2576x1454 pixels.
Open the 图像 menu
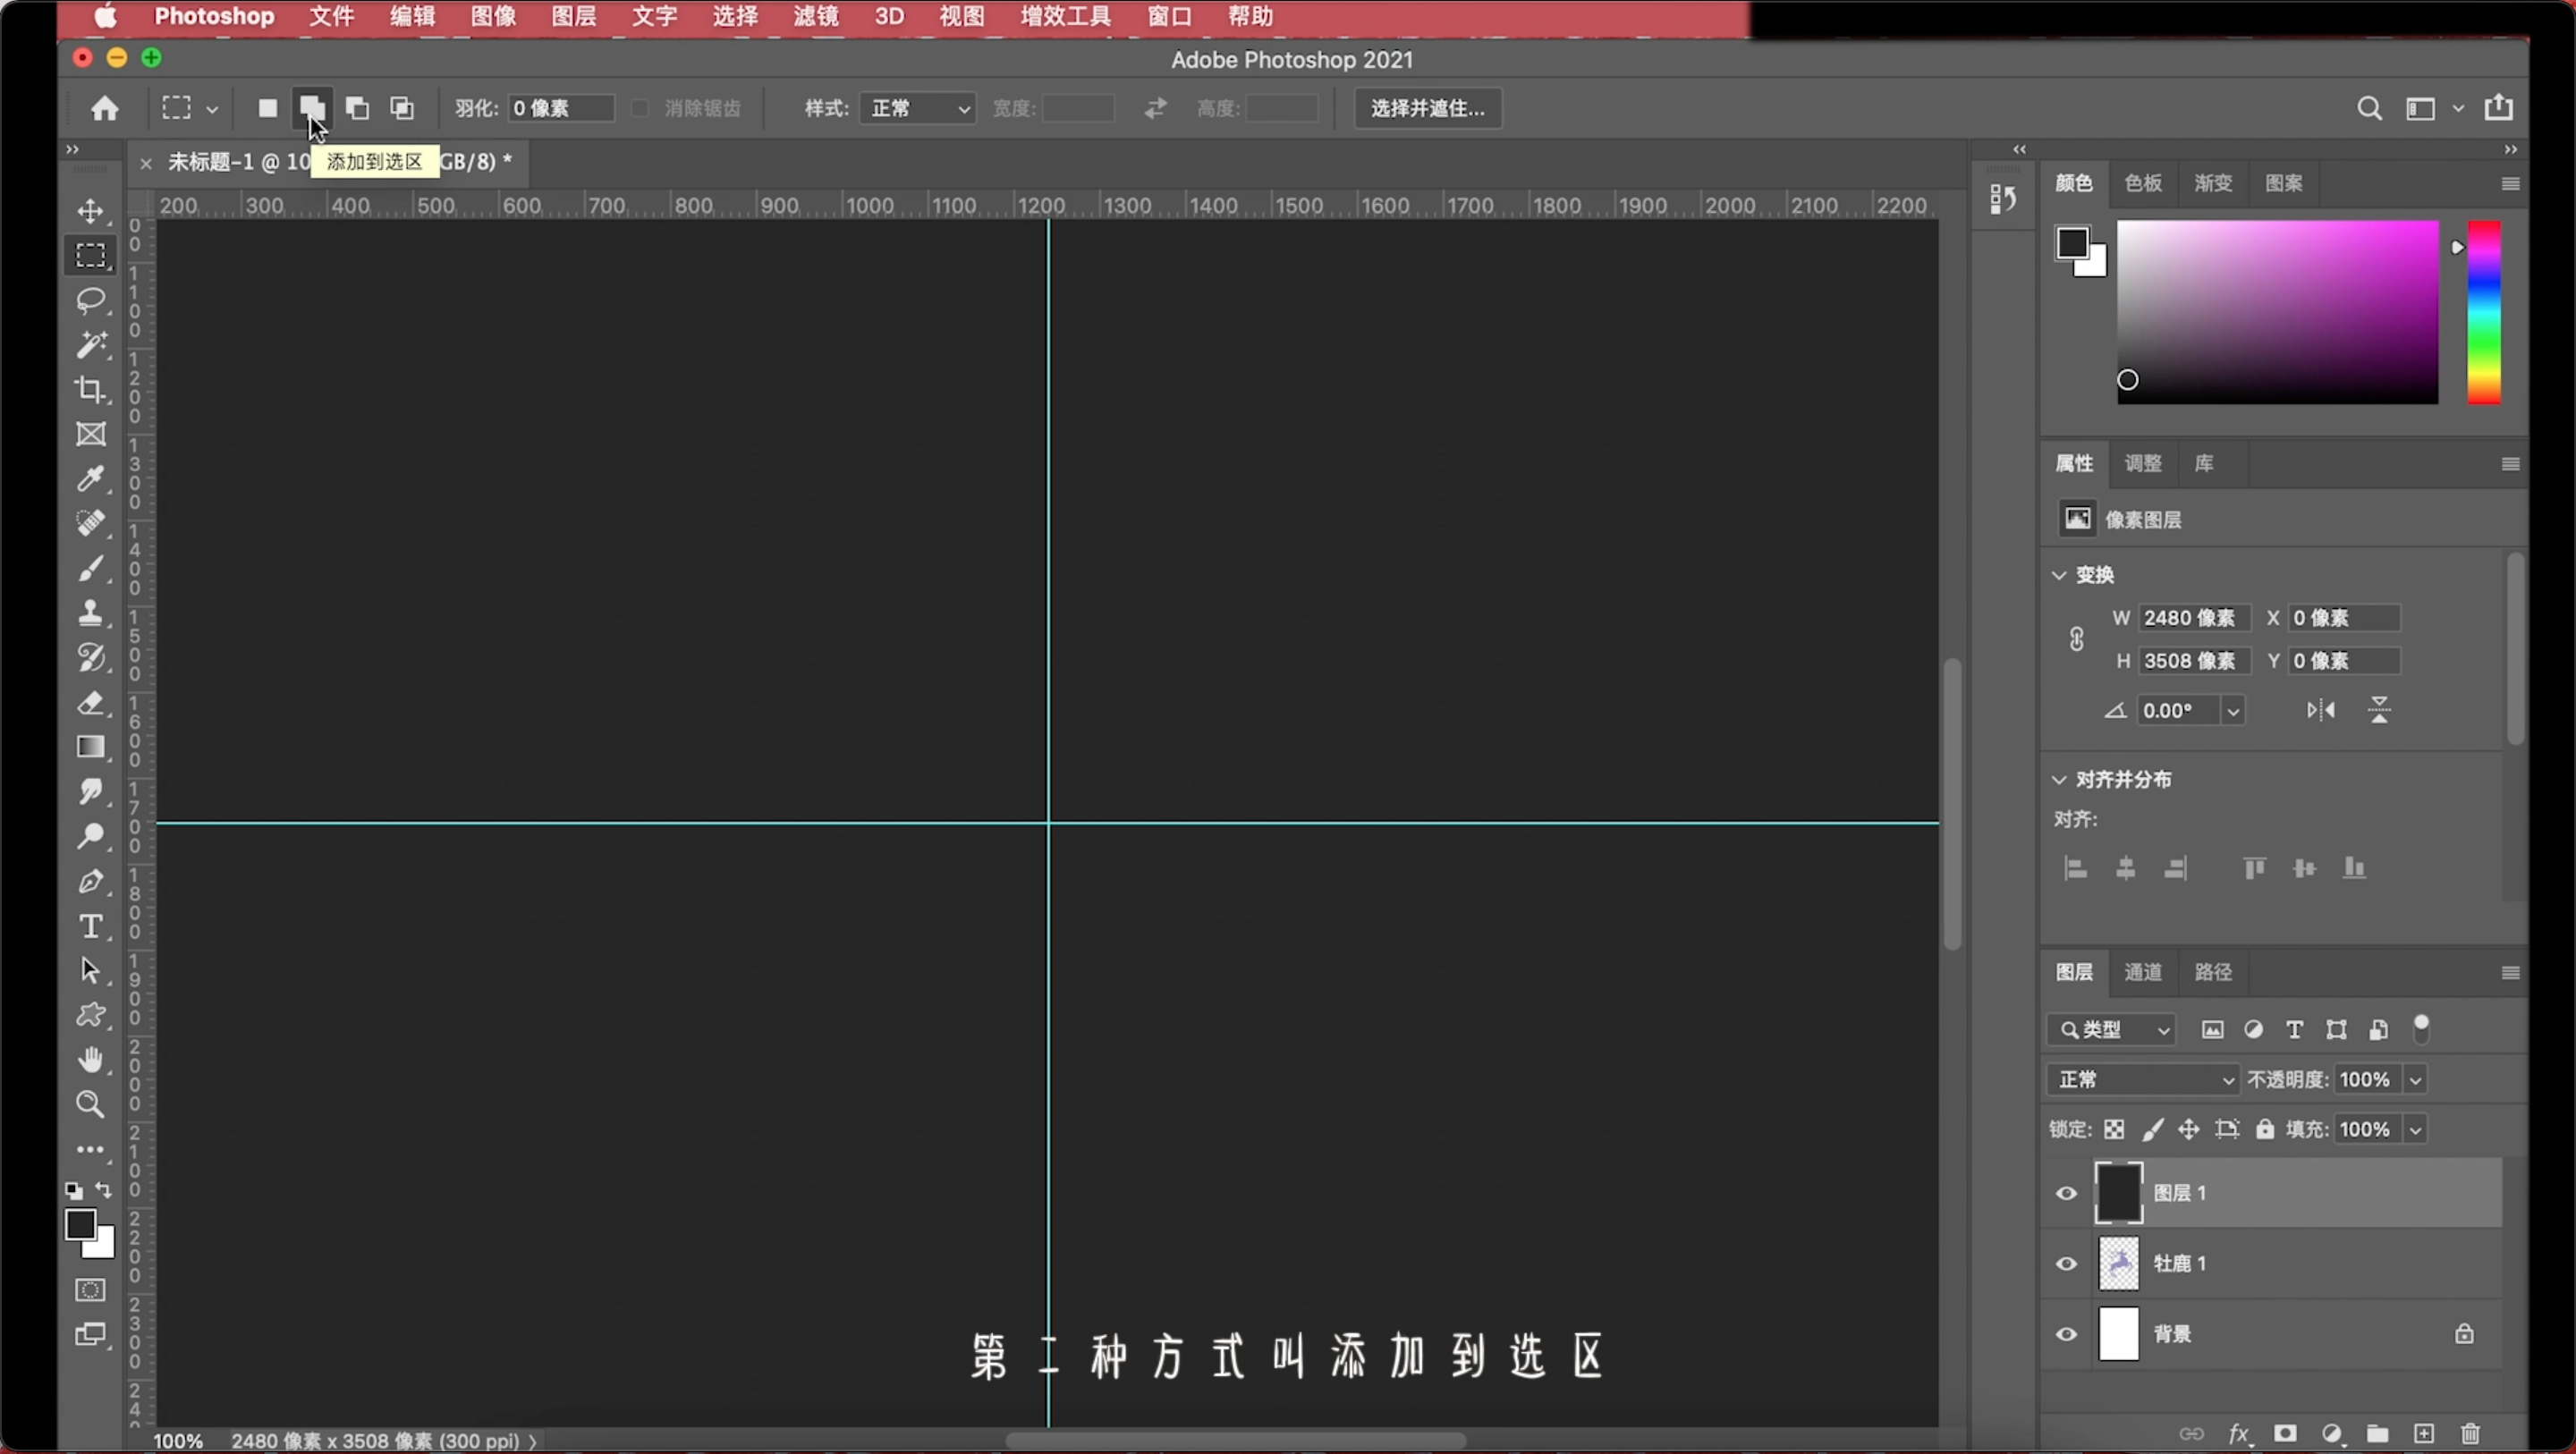point(493,16)
